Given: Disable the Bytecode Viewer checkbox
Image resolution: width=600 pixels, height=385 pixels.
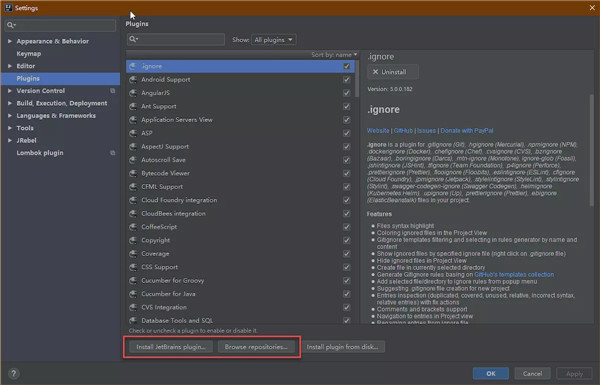Looking at the screenshot, I should click(347, 173).
